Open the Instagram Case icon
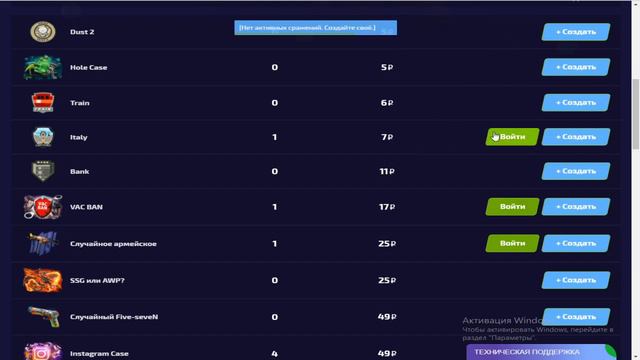 pos(43,351)
